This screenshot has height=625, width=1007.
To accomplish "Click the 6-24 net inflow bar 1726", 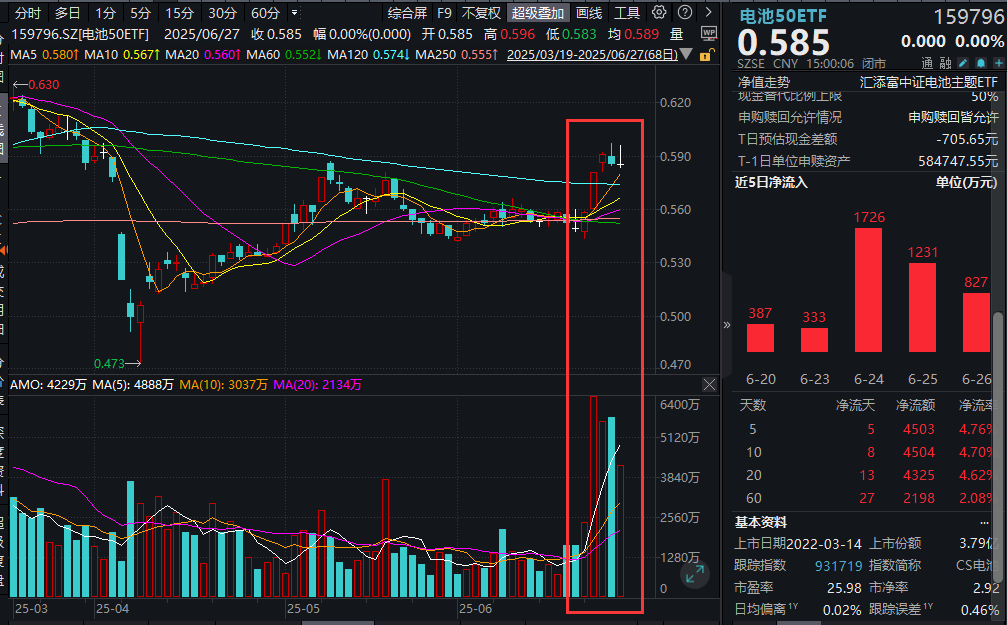I will pyautogui.click(x=869, y=290).
